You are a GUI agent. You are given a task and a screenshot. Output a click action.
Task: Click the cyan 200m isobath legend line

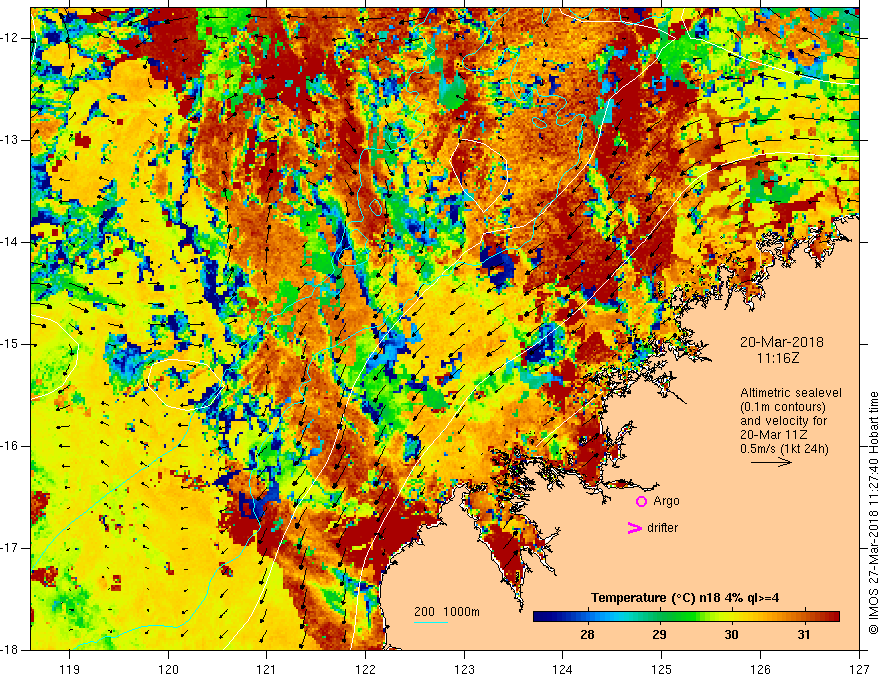coord(430,622)
